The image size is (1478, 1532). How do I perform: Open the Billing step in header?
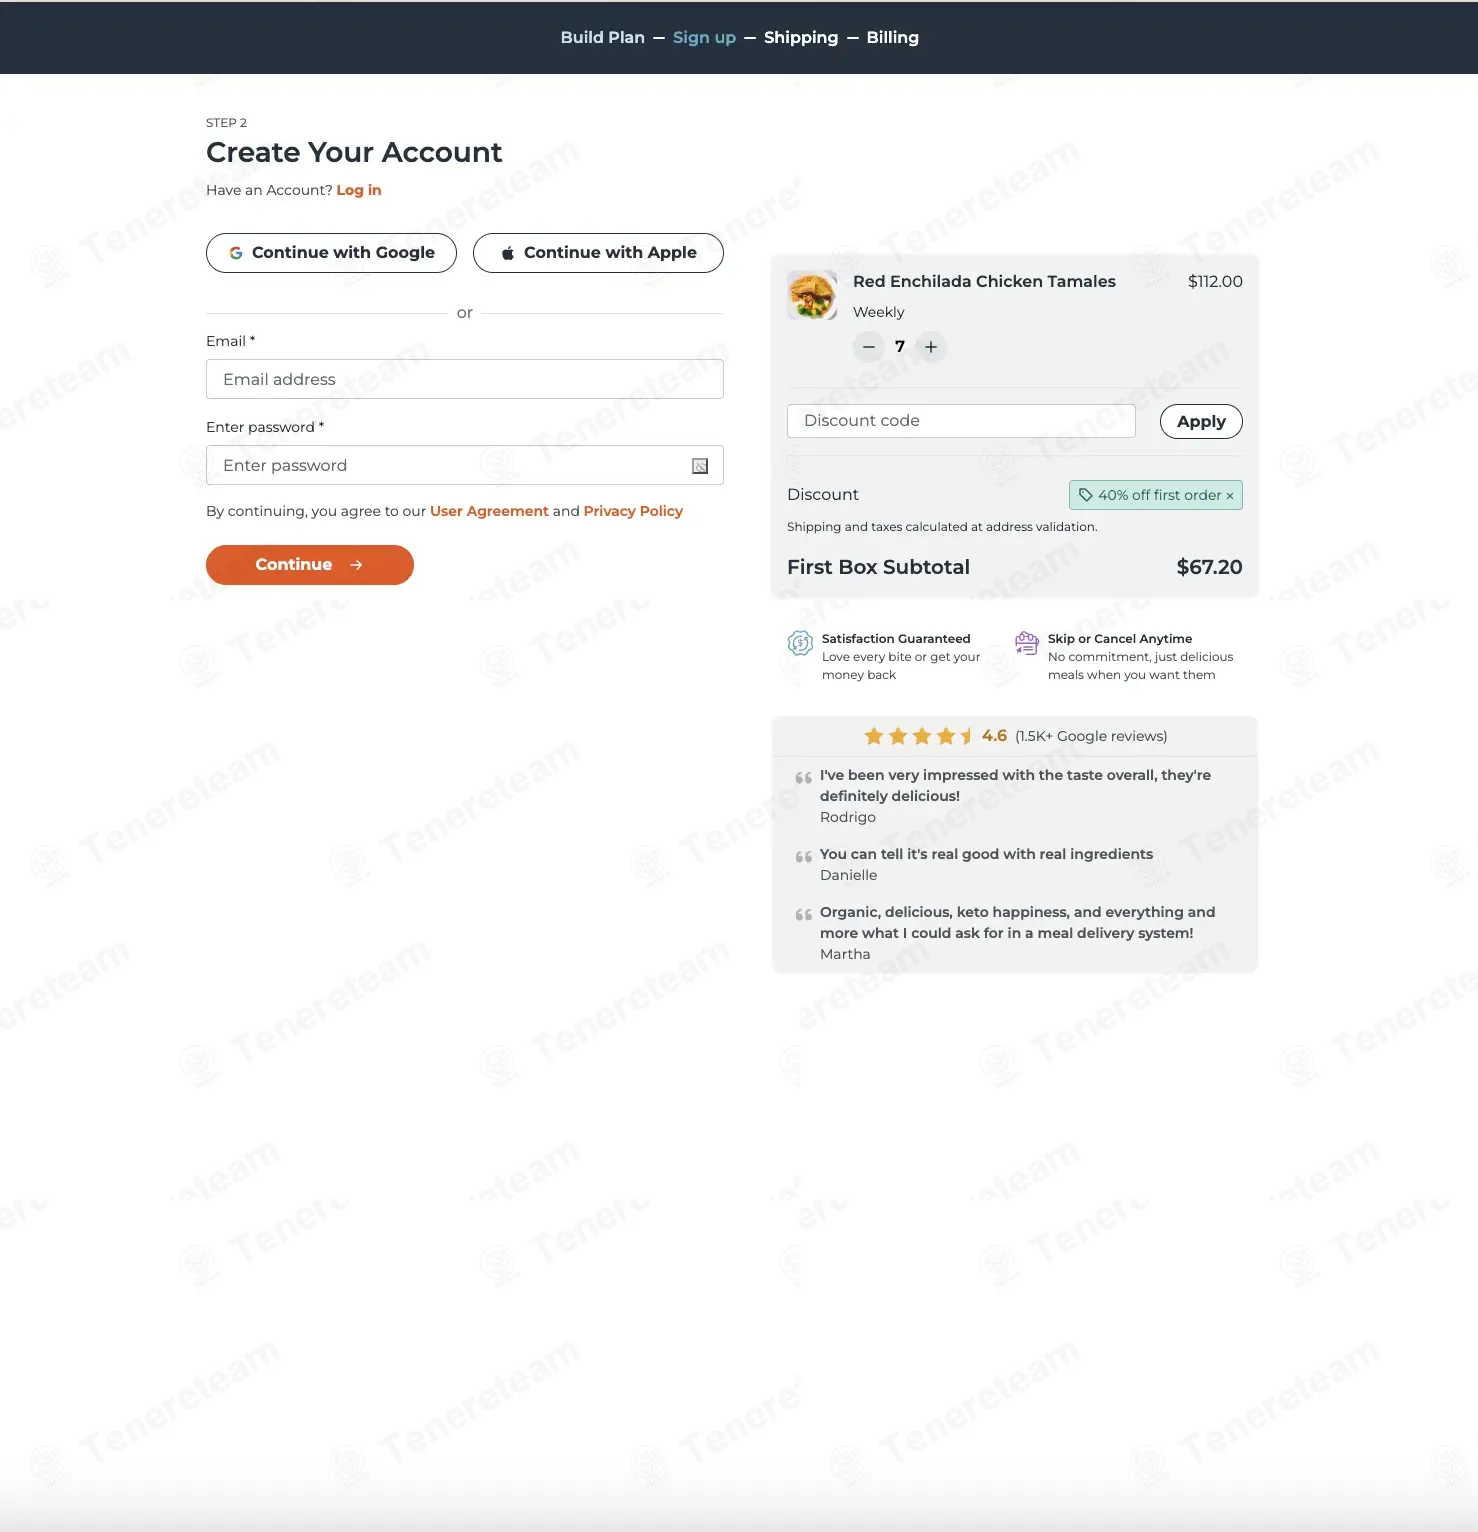(x=892, y=37)
